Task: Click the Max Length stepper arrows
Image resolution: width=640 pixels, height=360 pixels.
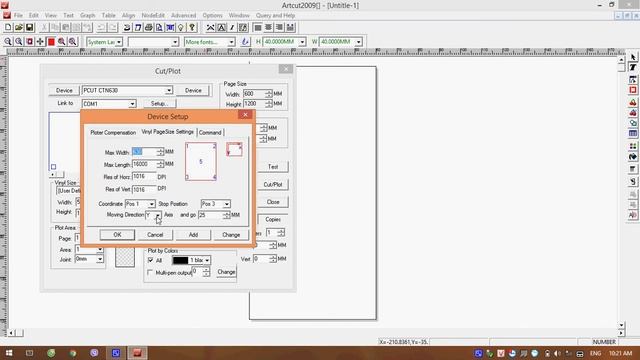Action: coord(160,164)
